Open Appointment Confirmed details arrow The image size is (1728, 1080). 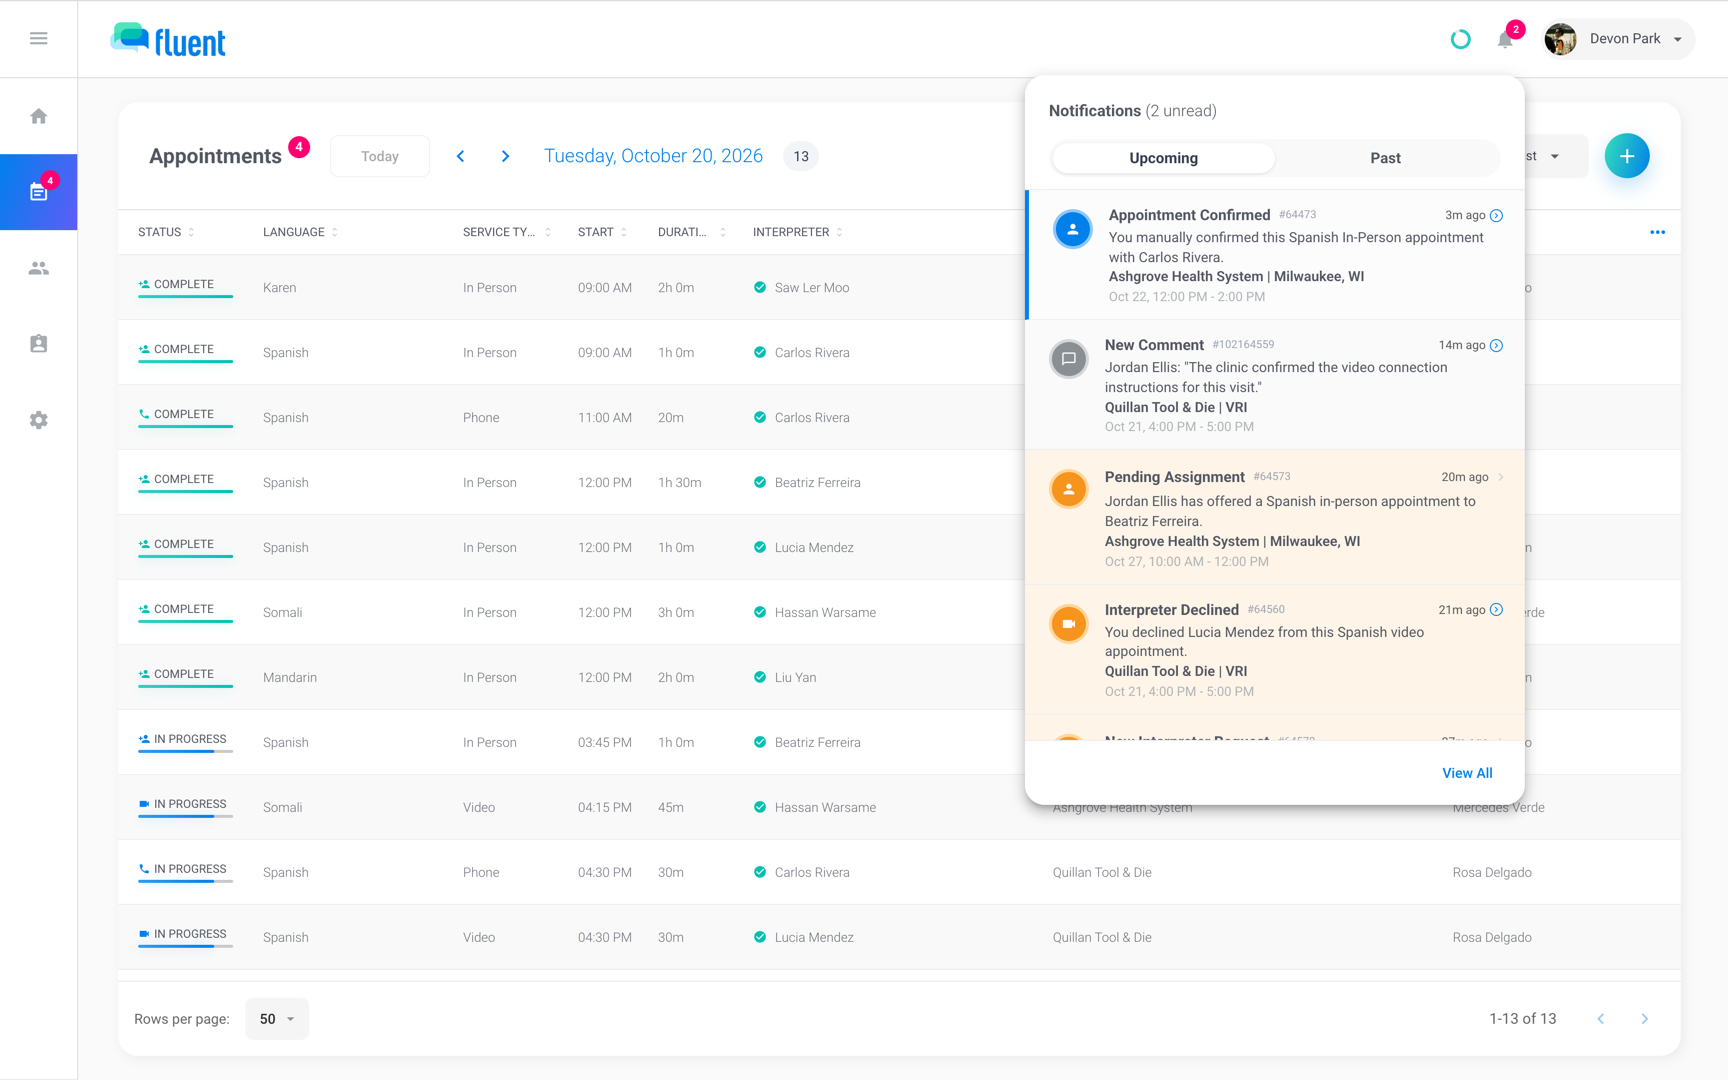click(1497, 216)
